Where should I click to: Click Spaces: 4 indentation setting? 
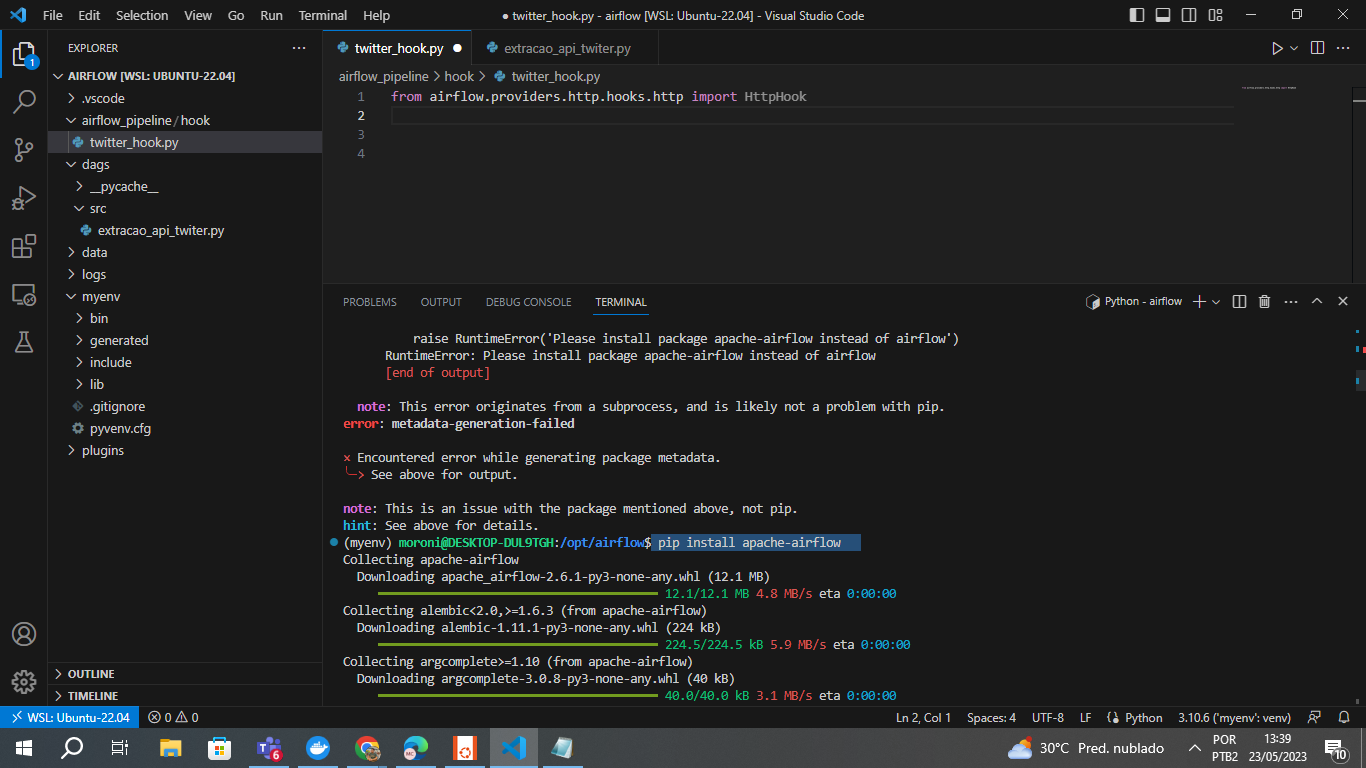991,717
